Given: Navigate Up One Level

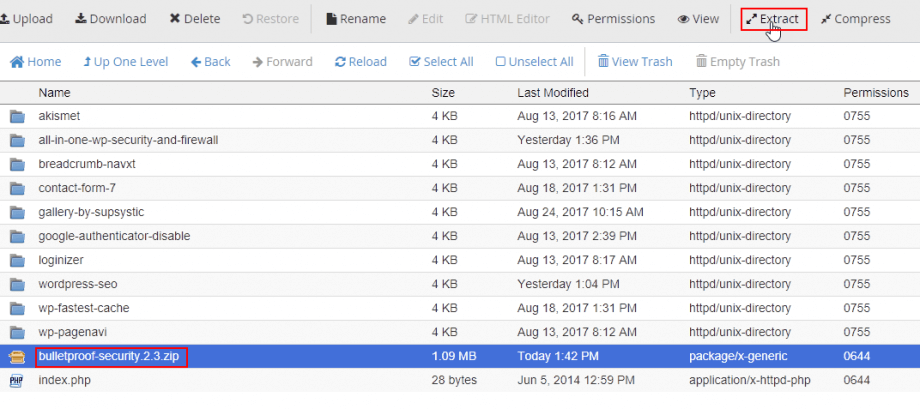Looking at the screenshot, I should 126,62.
